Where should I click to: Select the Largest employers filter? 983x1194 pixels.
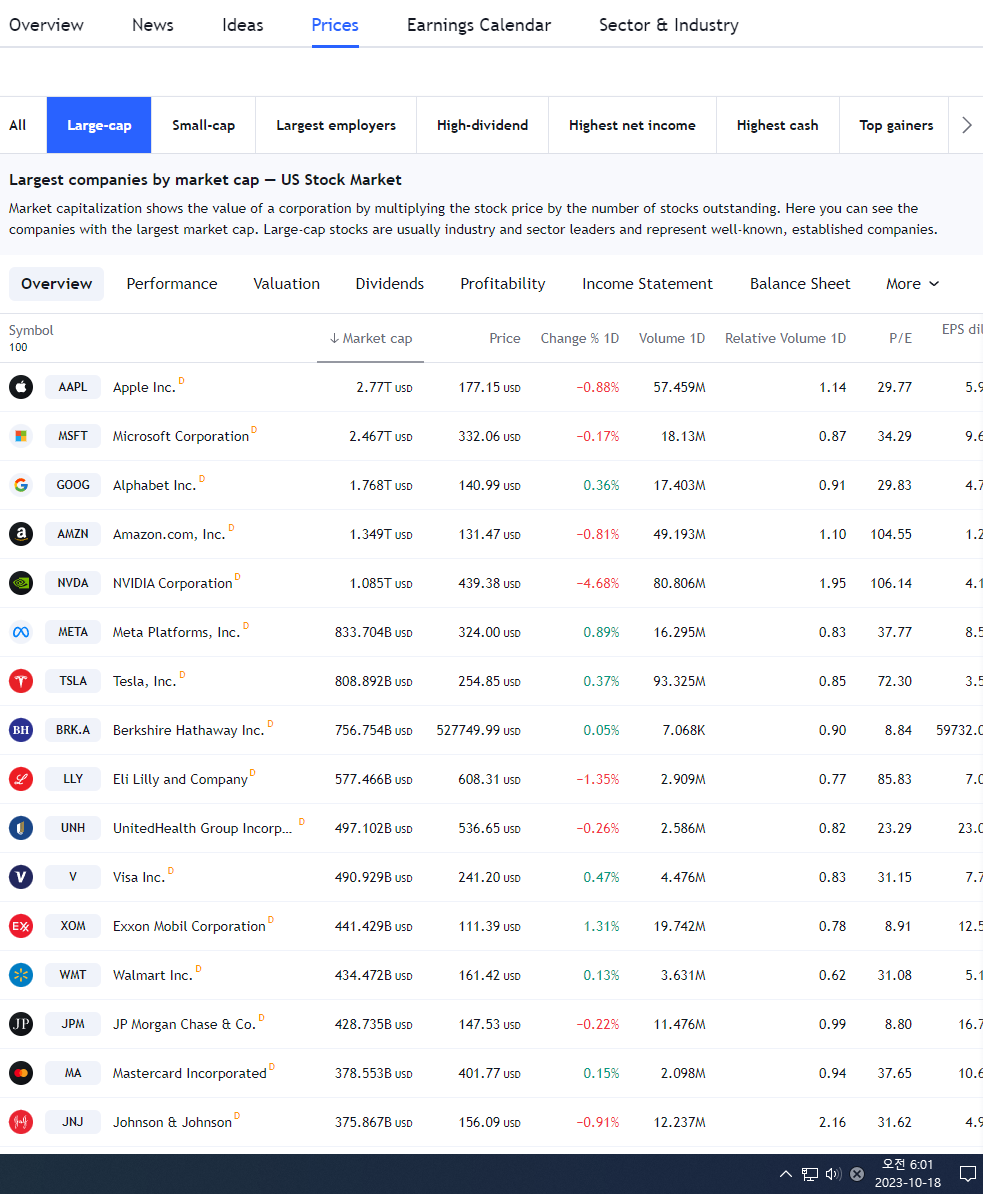(336, 125)
